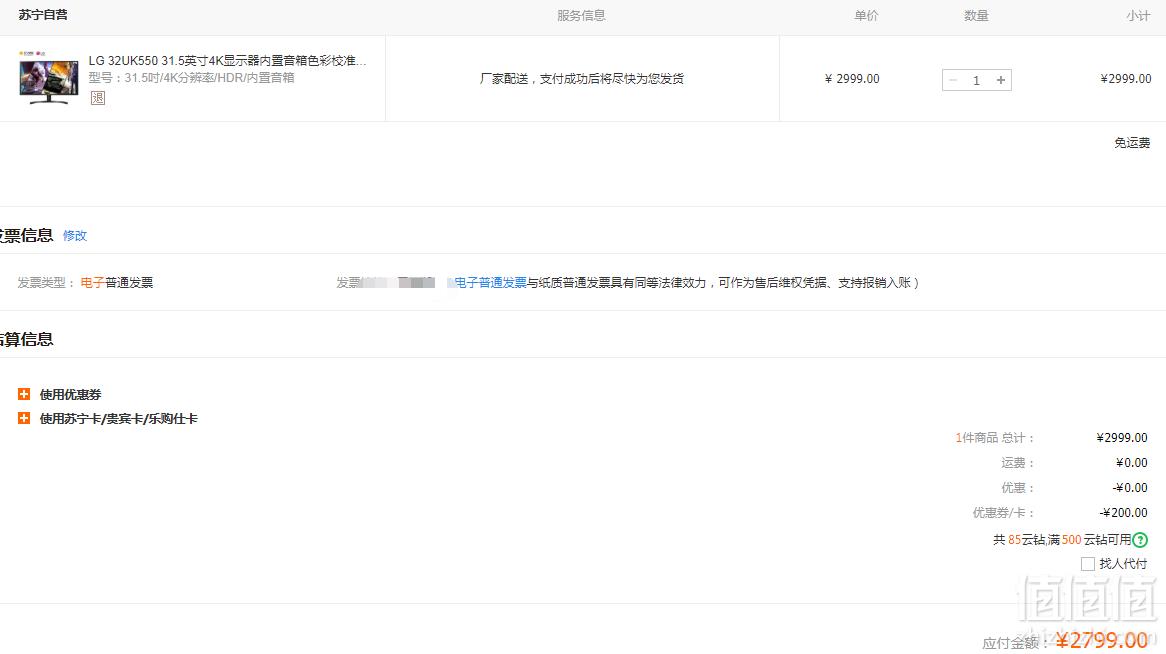Tick the 找人代付 checkbox

(1088, 564)
